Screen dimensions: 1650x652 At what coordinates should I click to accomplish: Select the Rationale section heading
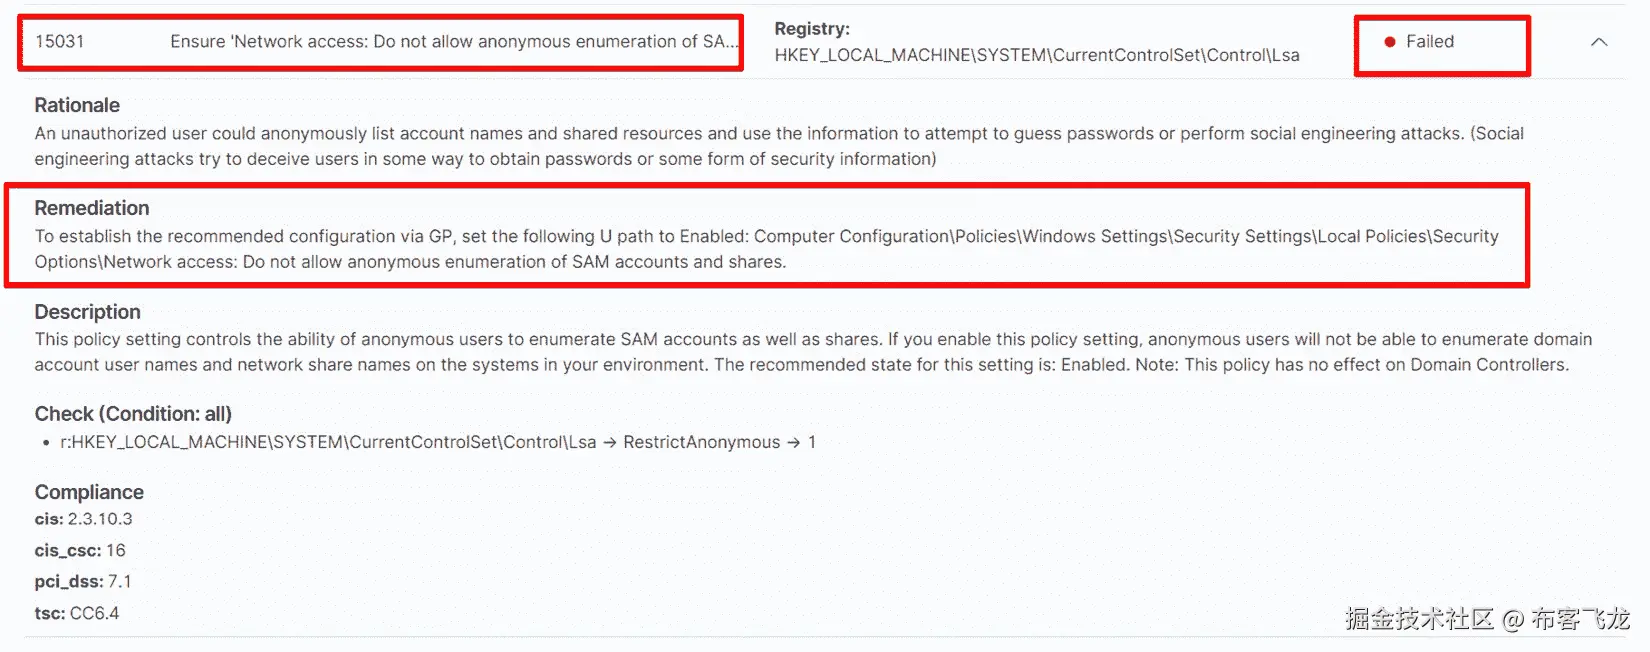[x=77, y=104]
